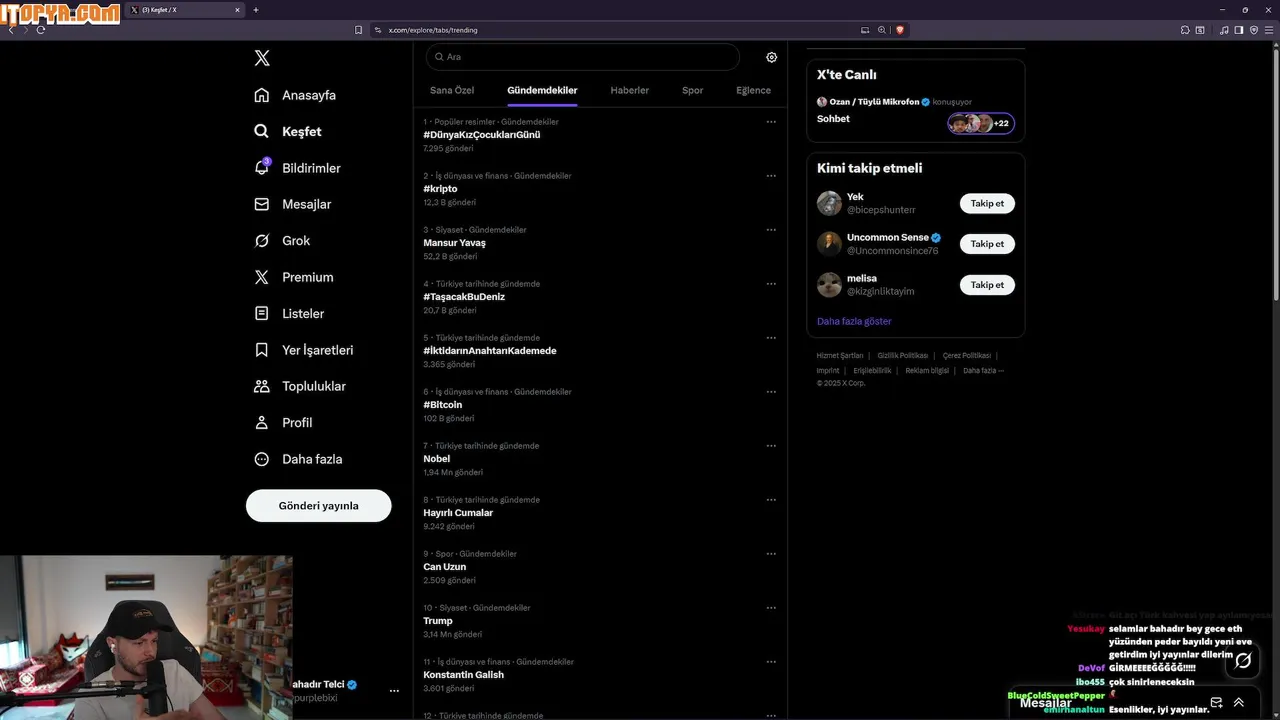The height and width of the screenshot is (720, 1280).
Task: Open Premium subscription page
Action: [x=293, y=277]
